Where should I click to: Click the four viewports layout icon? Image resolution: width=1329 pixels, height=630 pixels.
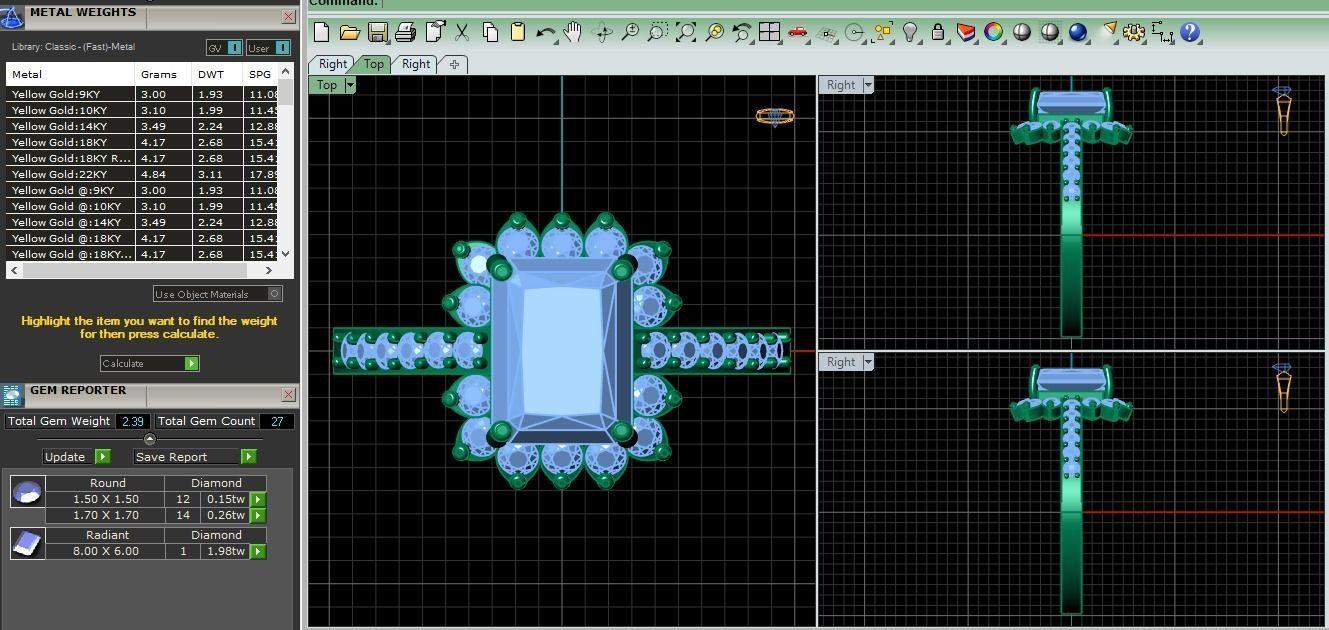click(769, 32)
